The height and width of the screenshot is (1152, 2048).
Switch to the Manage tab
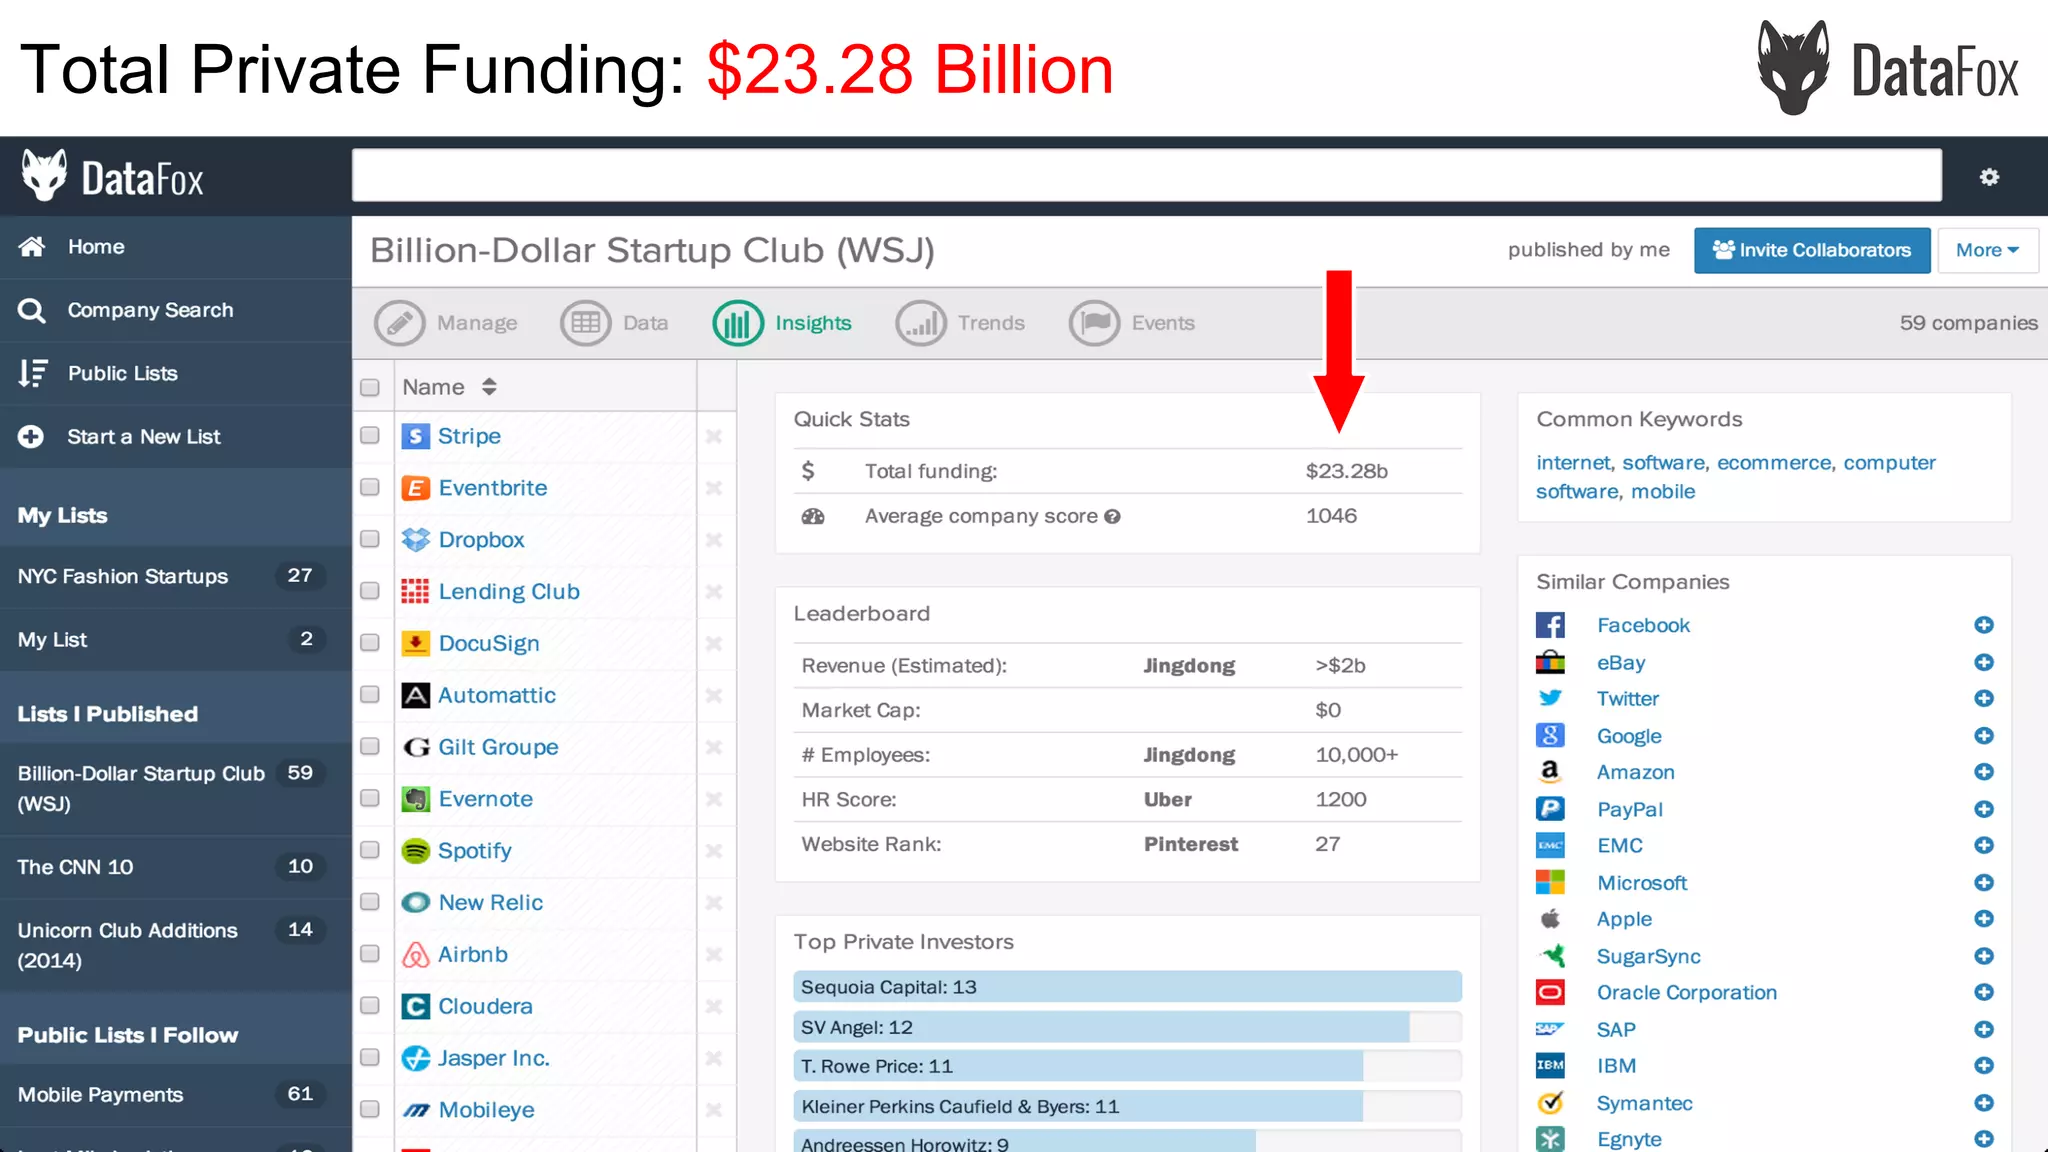pyautogui.click(x=446, y=323)
